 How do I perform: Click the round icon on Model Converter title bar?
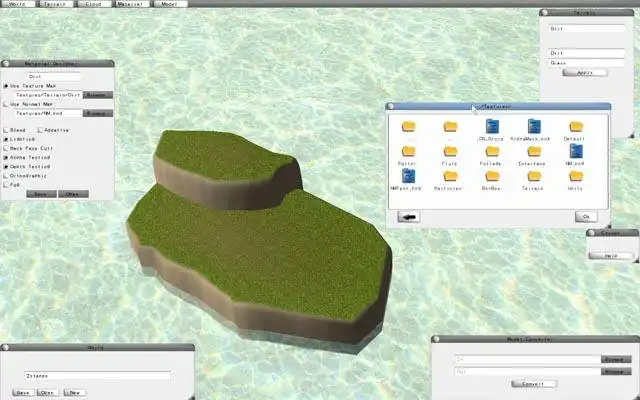(x=436, y=339)
